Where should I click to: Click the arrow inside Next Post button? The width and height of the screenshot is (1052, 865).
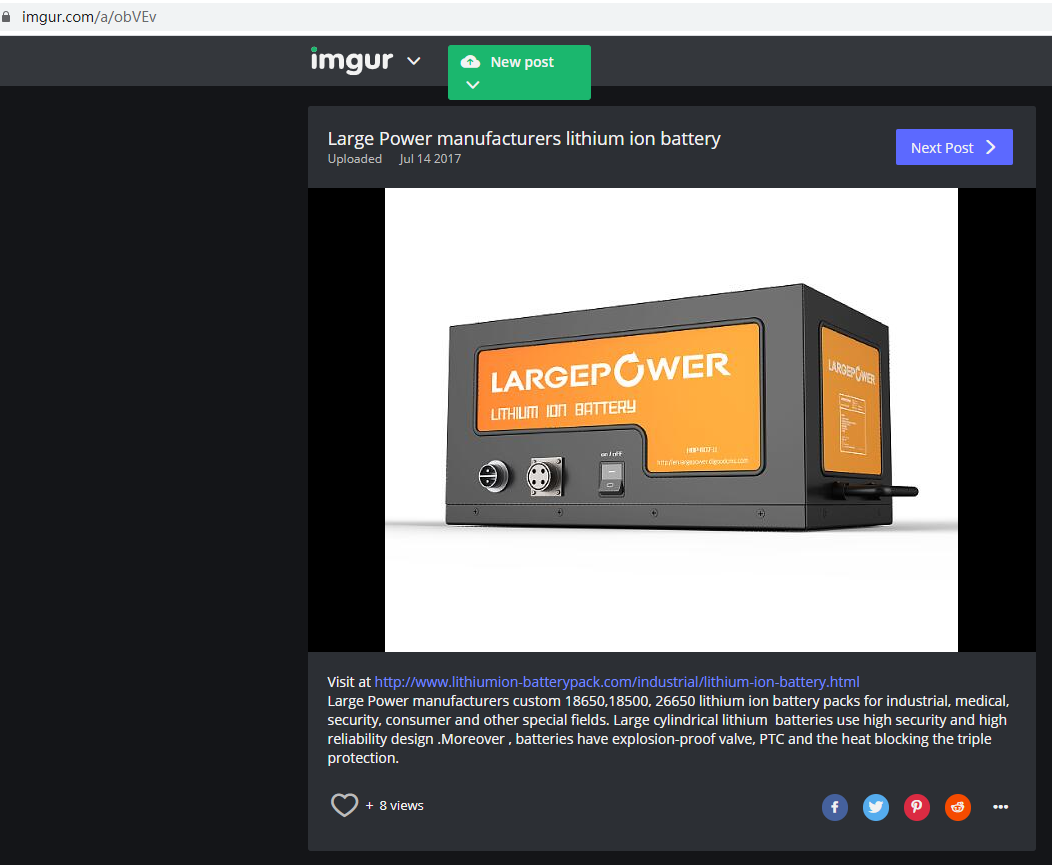[991, 147]
